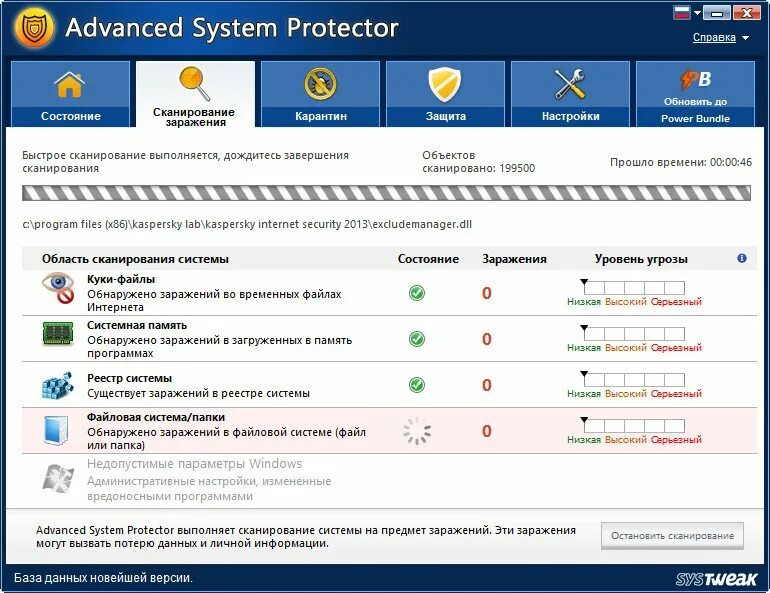Click the Прошло времени 00:00:46 timer
The height and width of the screenshot is (593, 770).
point(681,162)
